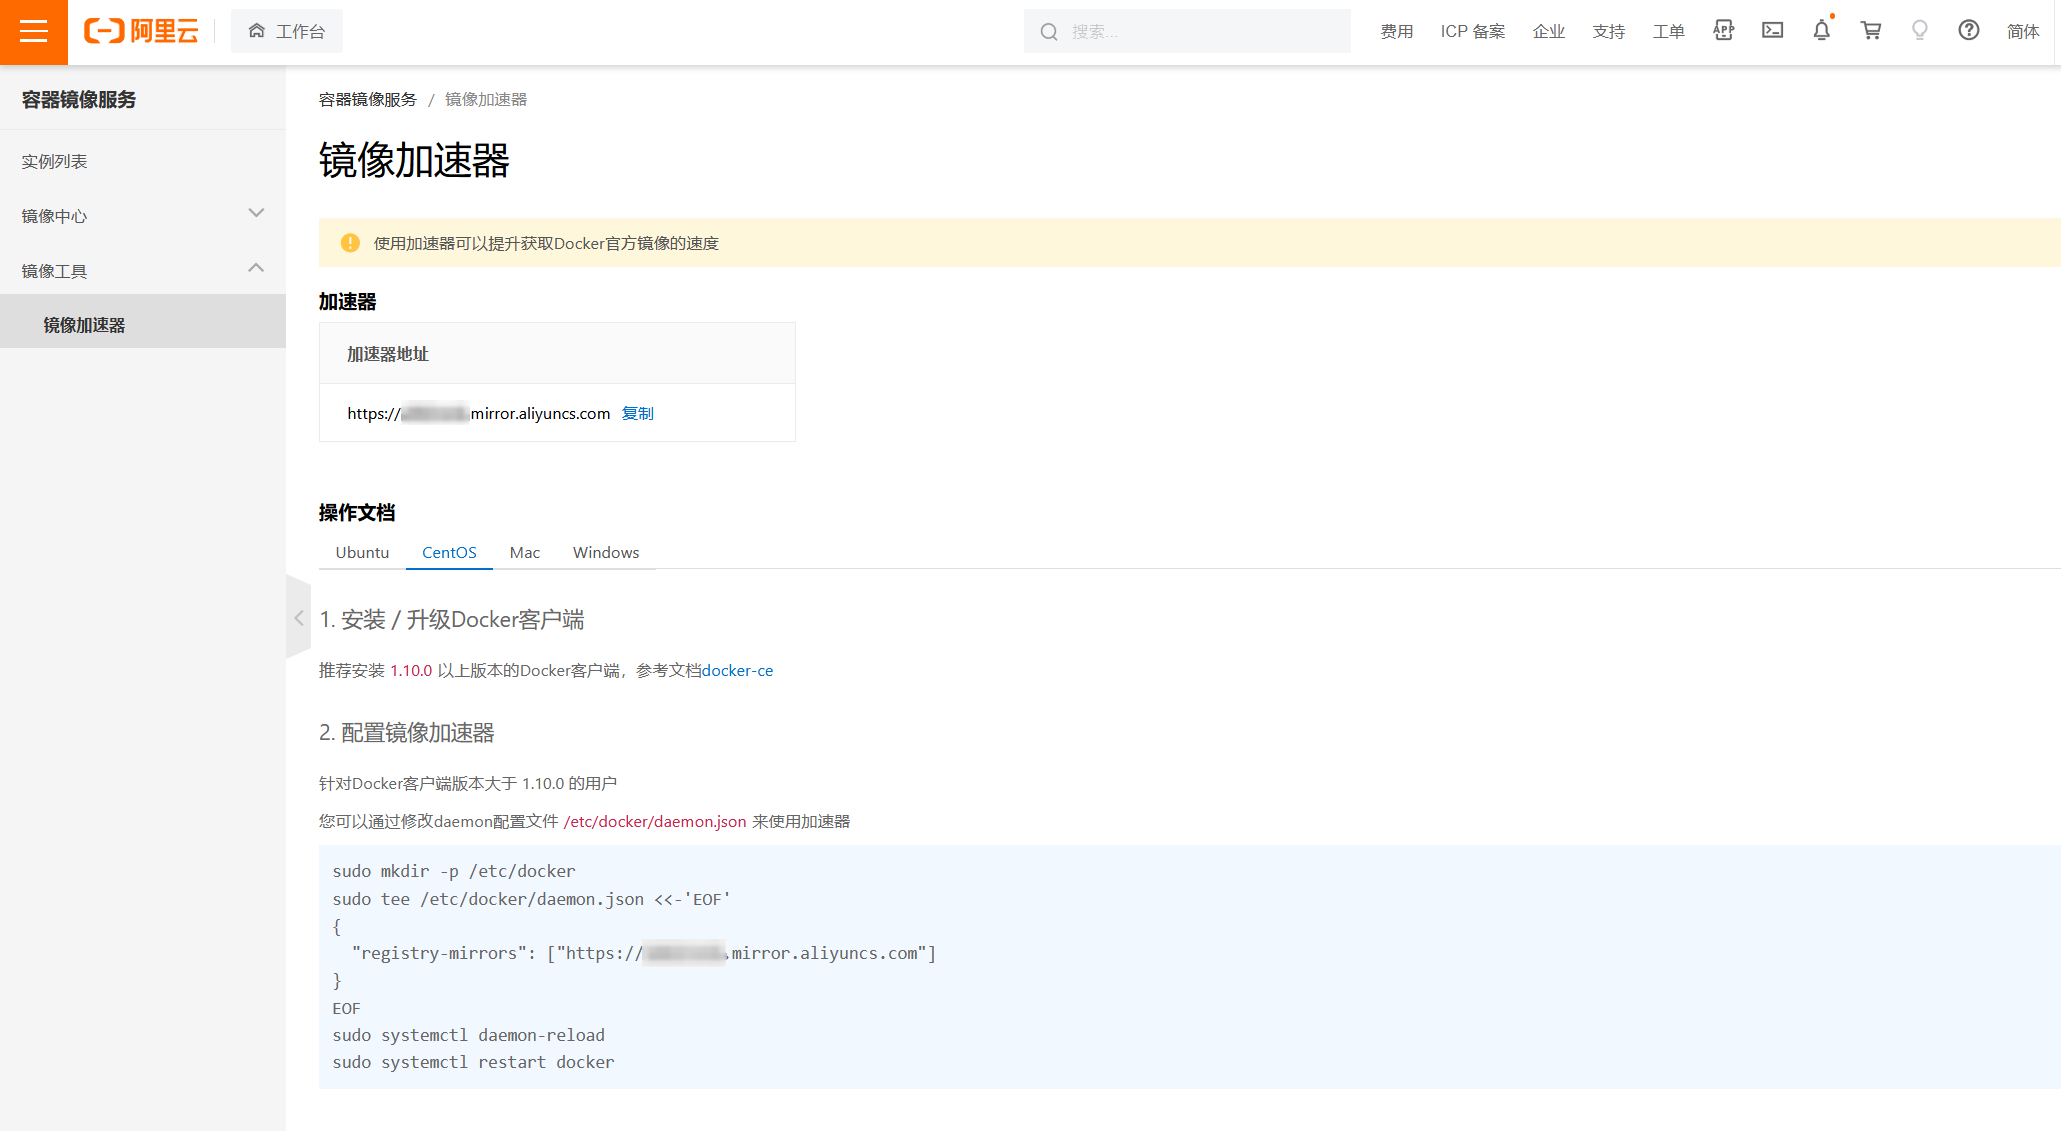Select the Mac documentation tab
2061x1131 pixels.
(x=524, y=552)
